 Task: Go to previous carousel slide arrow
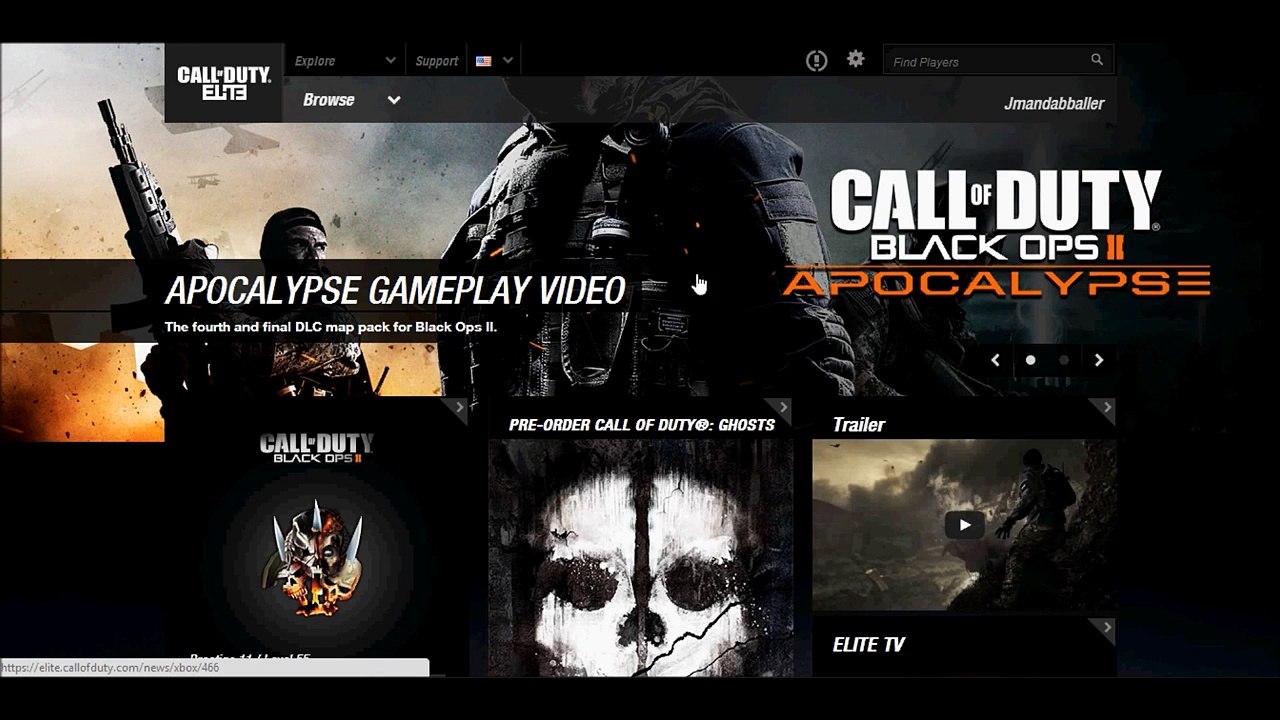(995, 360)
